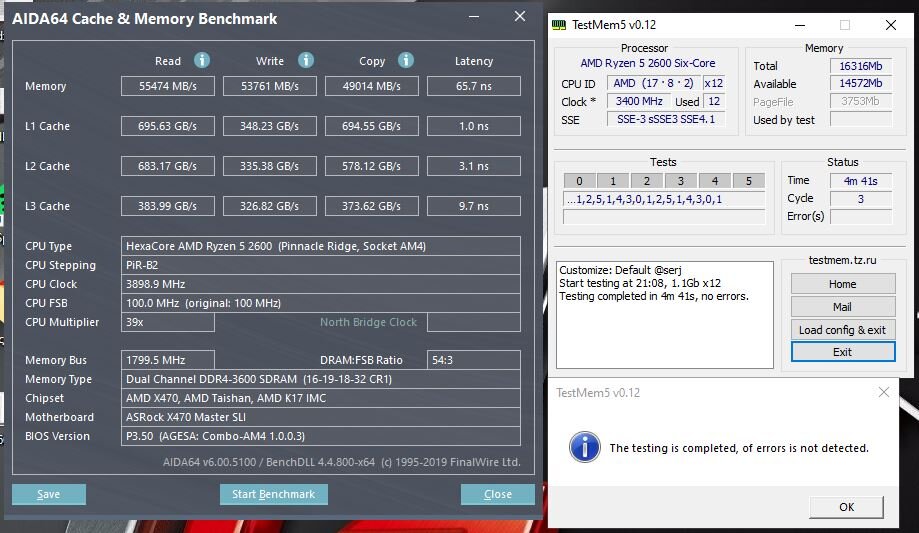Image resolution: width=919 pixels, height=533 pixels.
Task: Click the CPU Multiplier value 39x
Action: click(x=168, y=322)
